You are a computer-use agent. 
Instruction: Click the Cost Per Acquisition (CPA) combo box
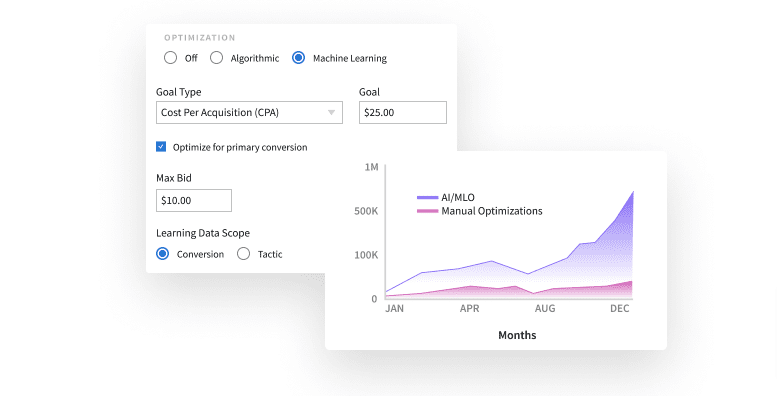click(x=249, y=113)
